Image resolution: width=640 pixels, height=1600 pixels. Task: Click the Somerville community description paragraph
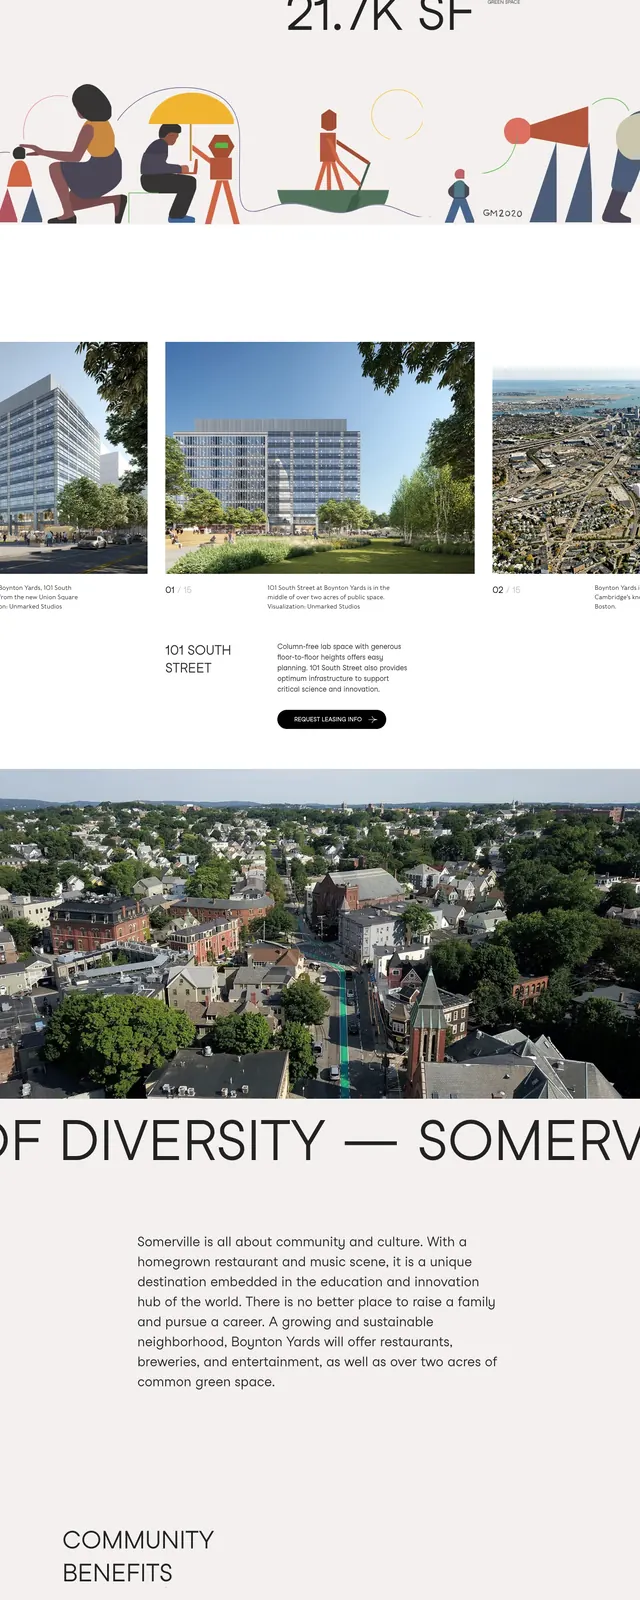pos(318,1311)
